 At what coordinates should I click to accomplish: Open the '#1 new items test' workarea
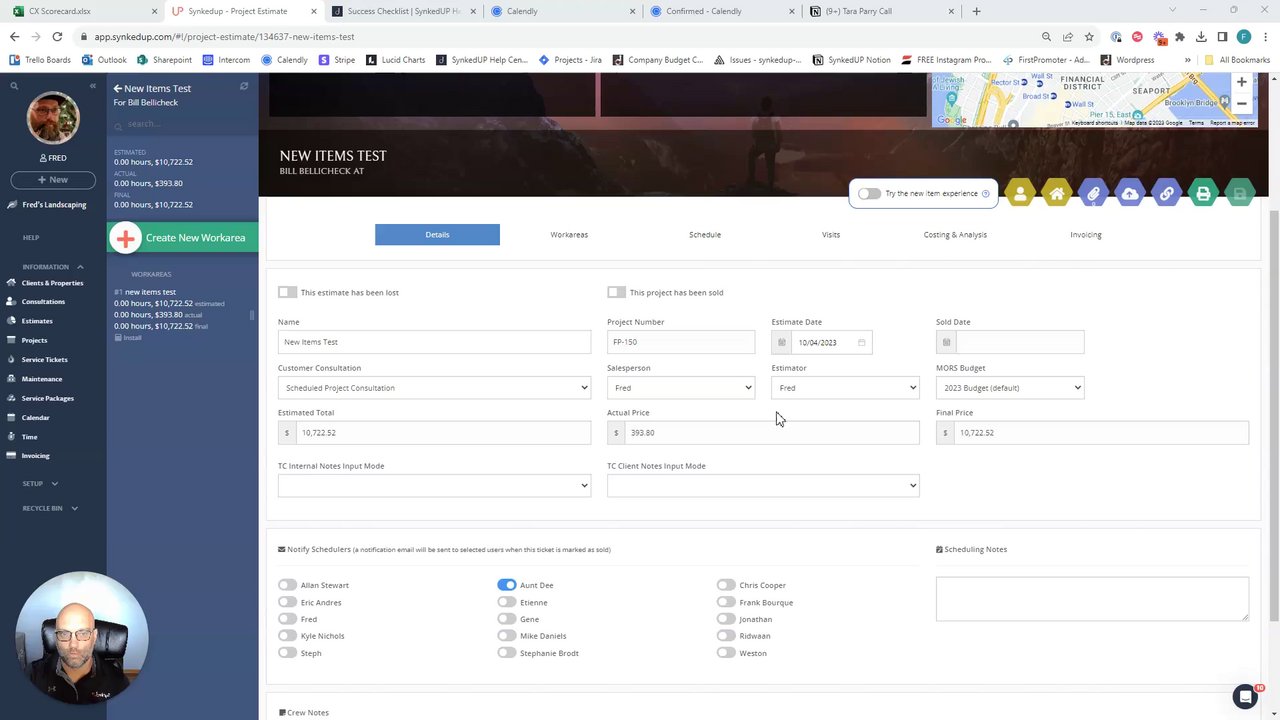145,292
